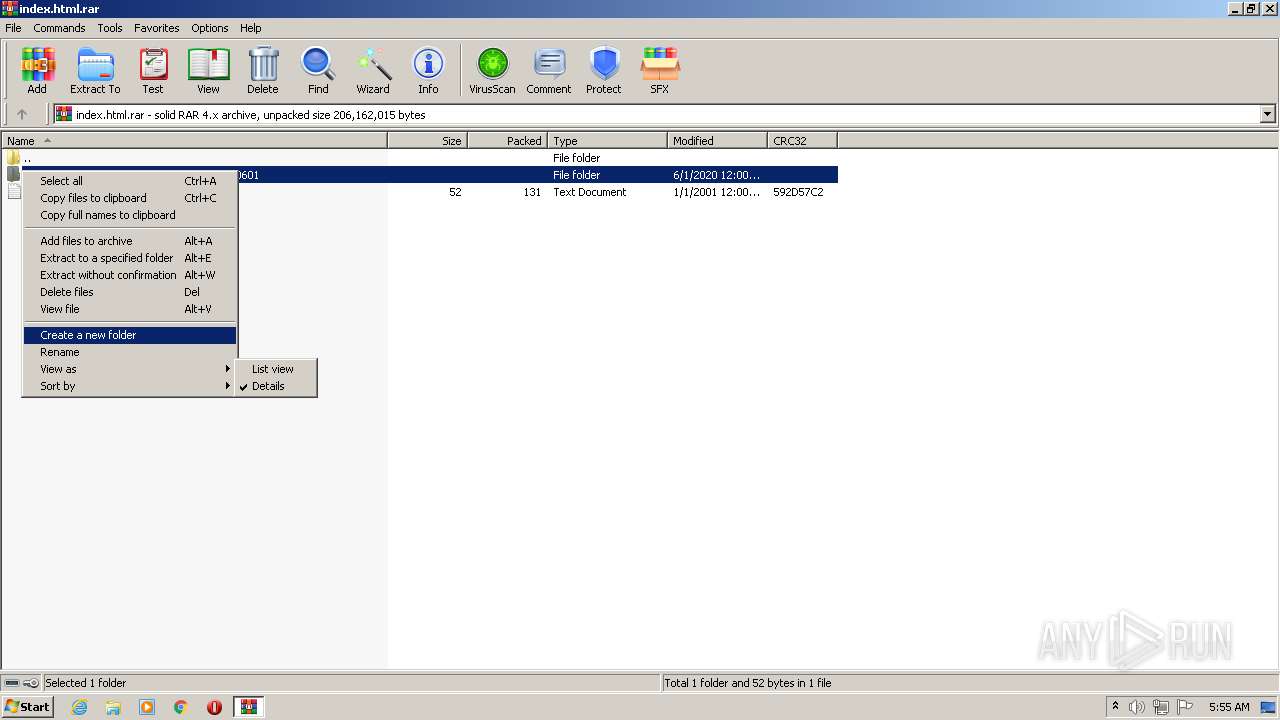Select Create a new folder
The width and height of the screenshot is (1280, 720).
130,335
